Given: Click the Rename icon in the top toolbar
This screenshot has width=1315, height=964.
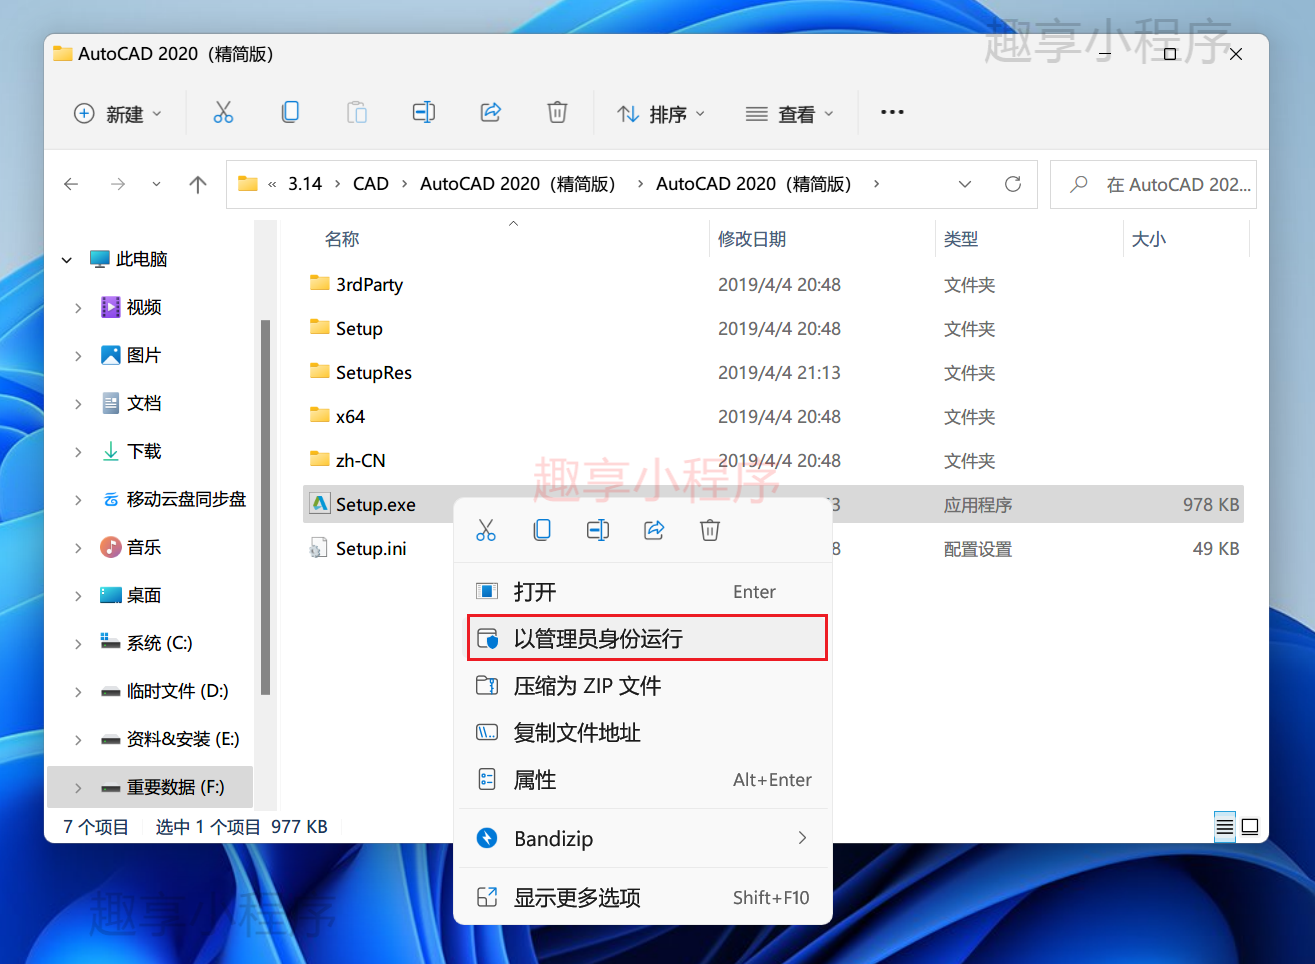Looking at the screenshot, I should (x=424, y=113).
